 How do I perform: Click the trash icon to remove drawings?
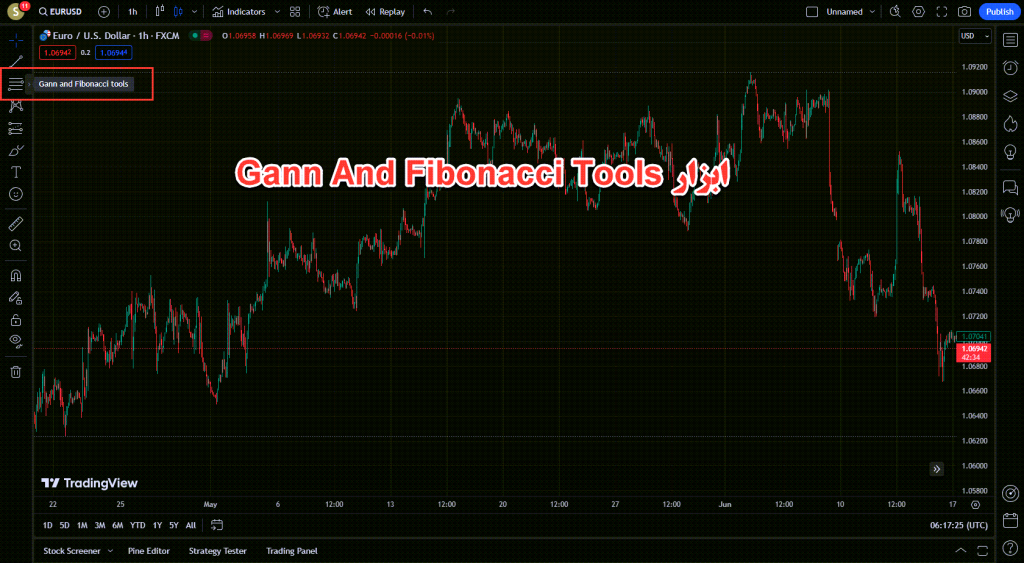tap(16, 372)
